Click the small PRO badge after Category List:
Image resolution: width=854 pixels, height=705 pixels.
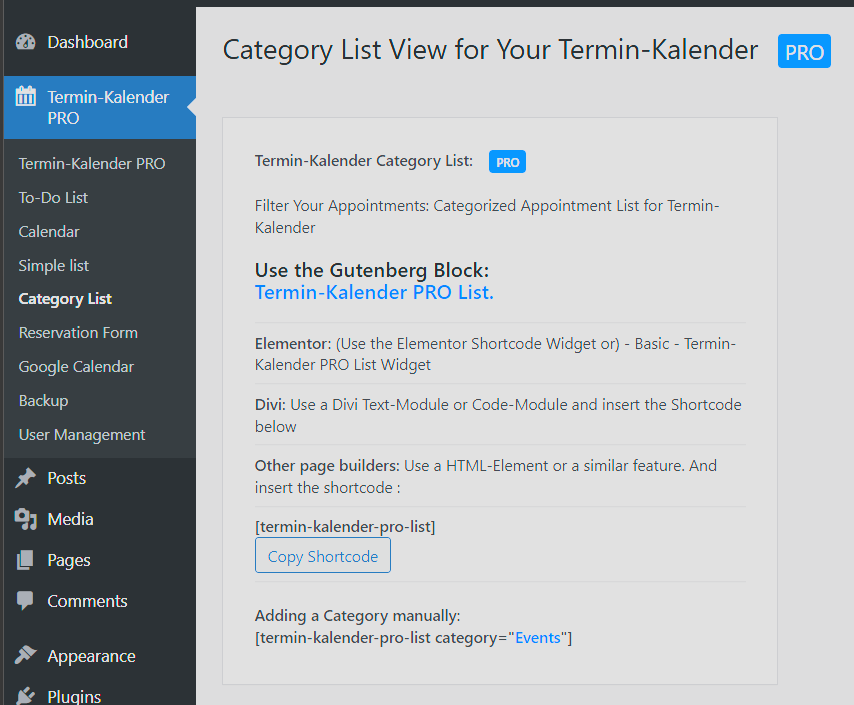pos(507,162)
